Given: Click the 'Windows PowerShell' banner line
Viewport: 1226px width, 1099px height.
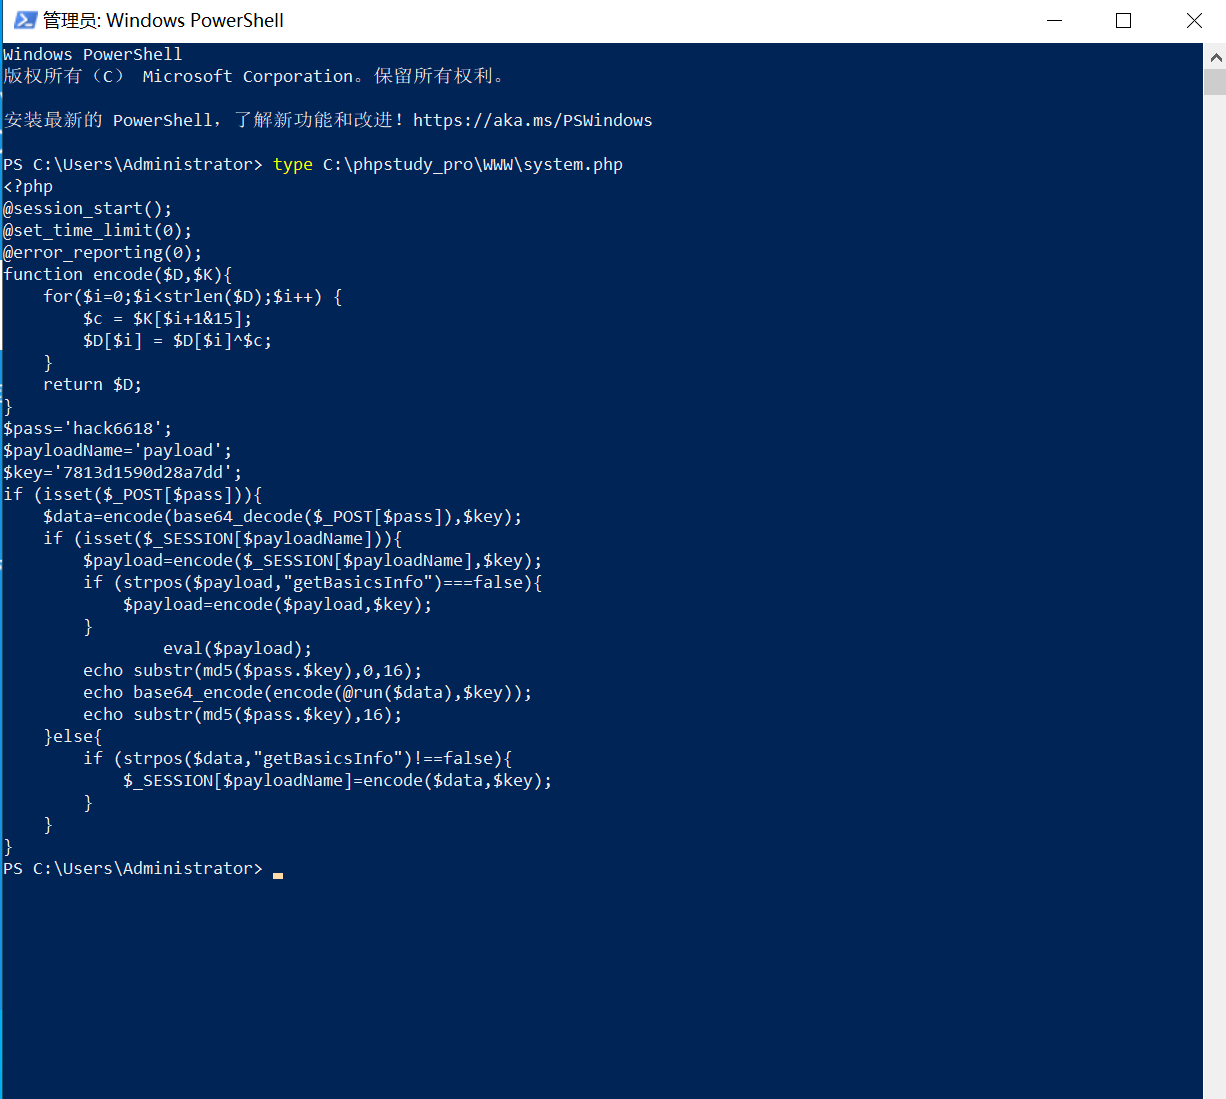Looking at the screenshot, I should pyautogui.click(x=93, y=54).
